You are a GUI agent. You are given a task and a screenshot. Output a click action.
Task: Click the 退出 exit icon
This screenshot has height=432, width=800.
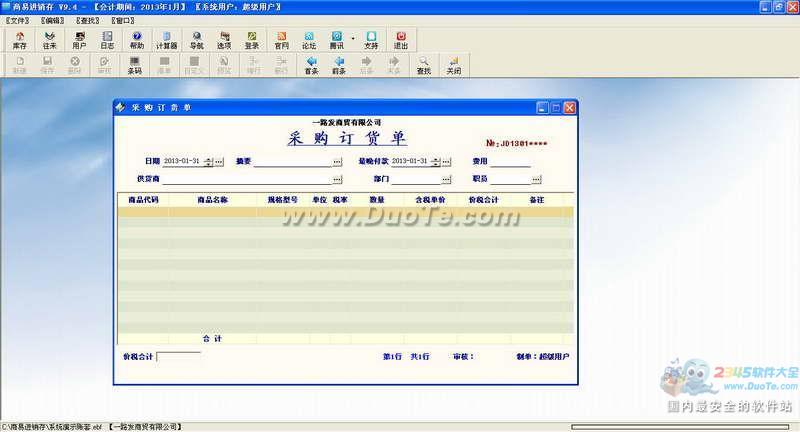(401, 40)
